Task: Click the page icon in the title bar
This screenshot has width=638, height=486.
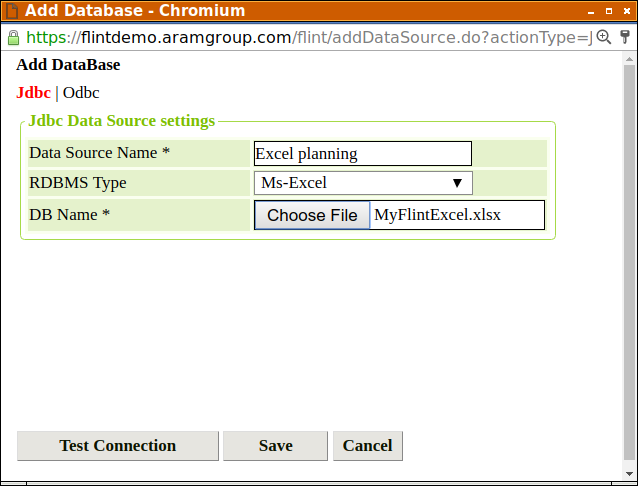Action: point(12,11)
